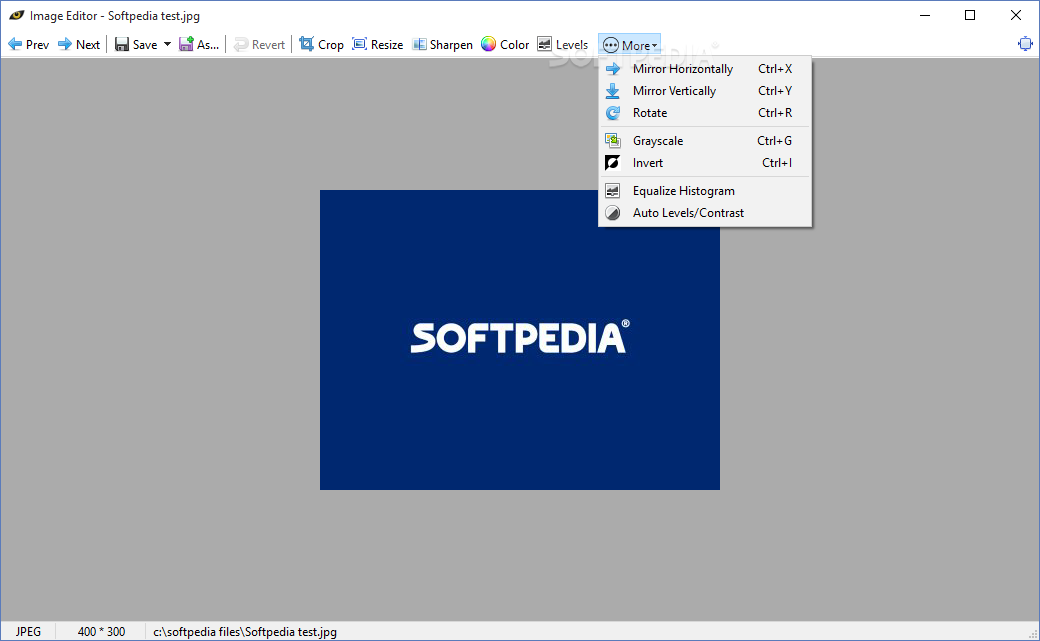Screen dimensions: 1040x641
Task: Click the fit-to-window icon at the toolbar's right end
Action: point(1025,44)
